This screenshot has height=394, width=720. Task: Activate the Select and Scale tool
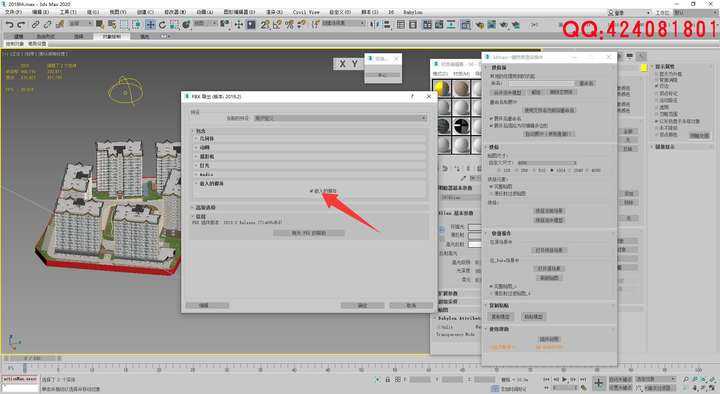(174, 25)
